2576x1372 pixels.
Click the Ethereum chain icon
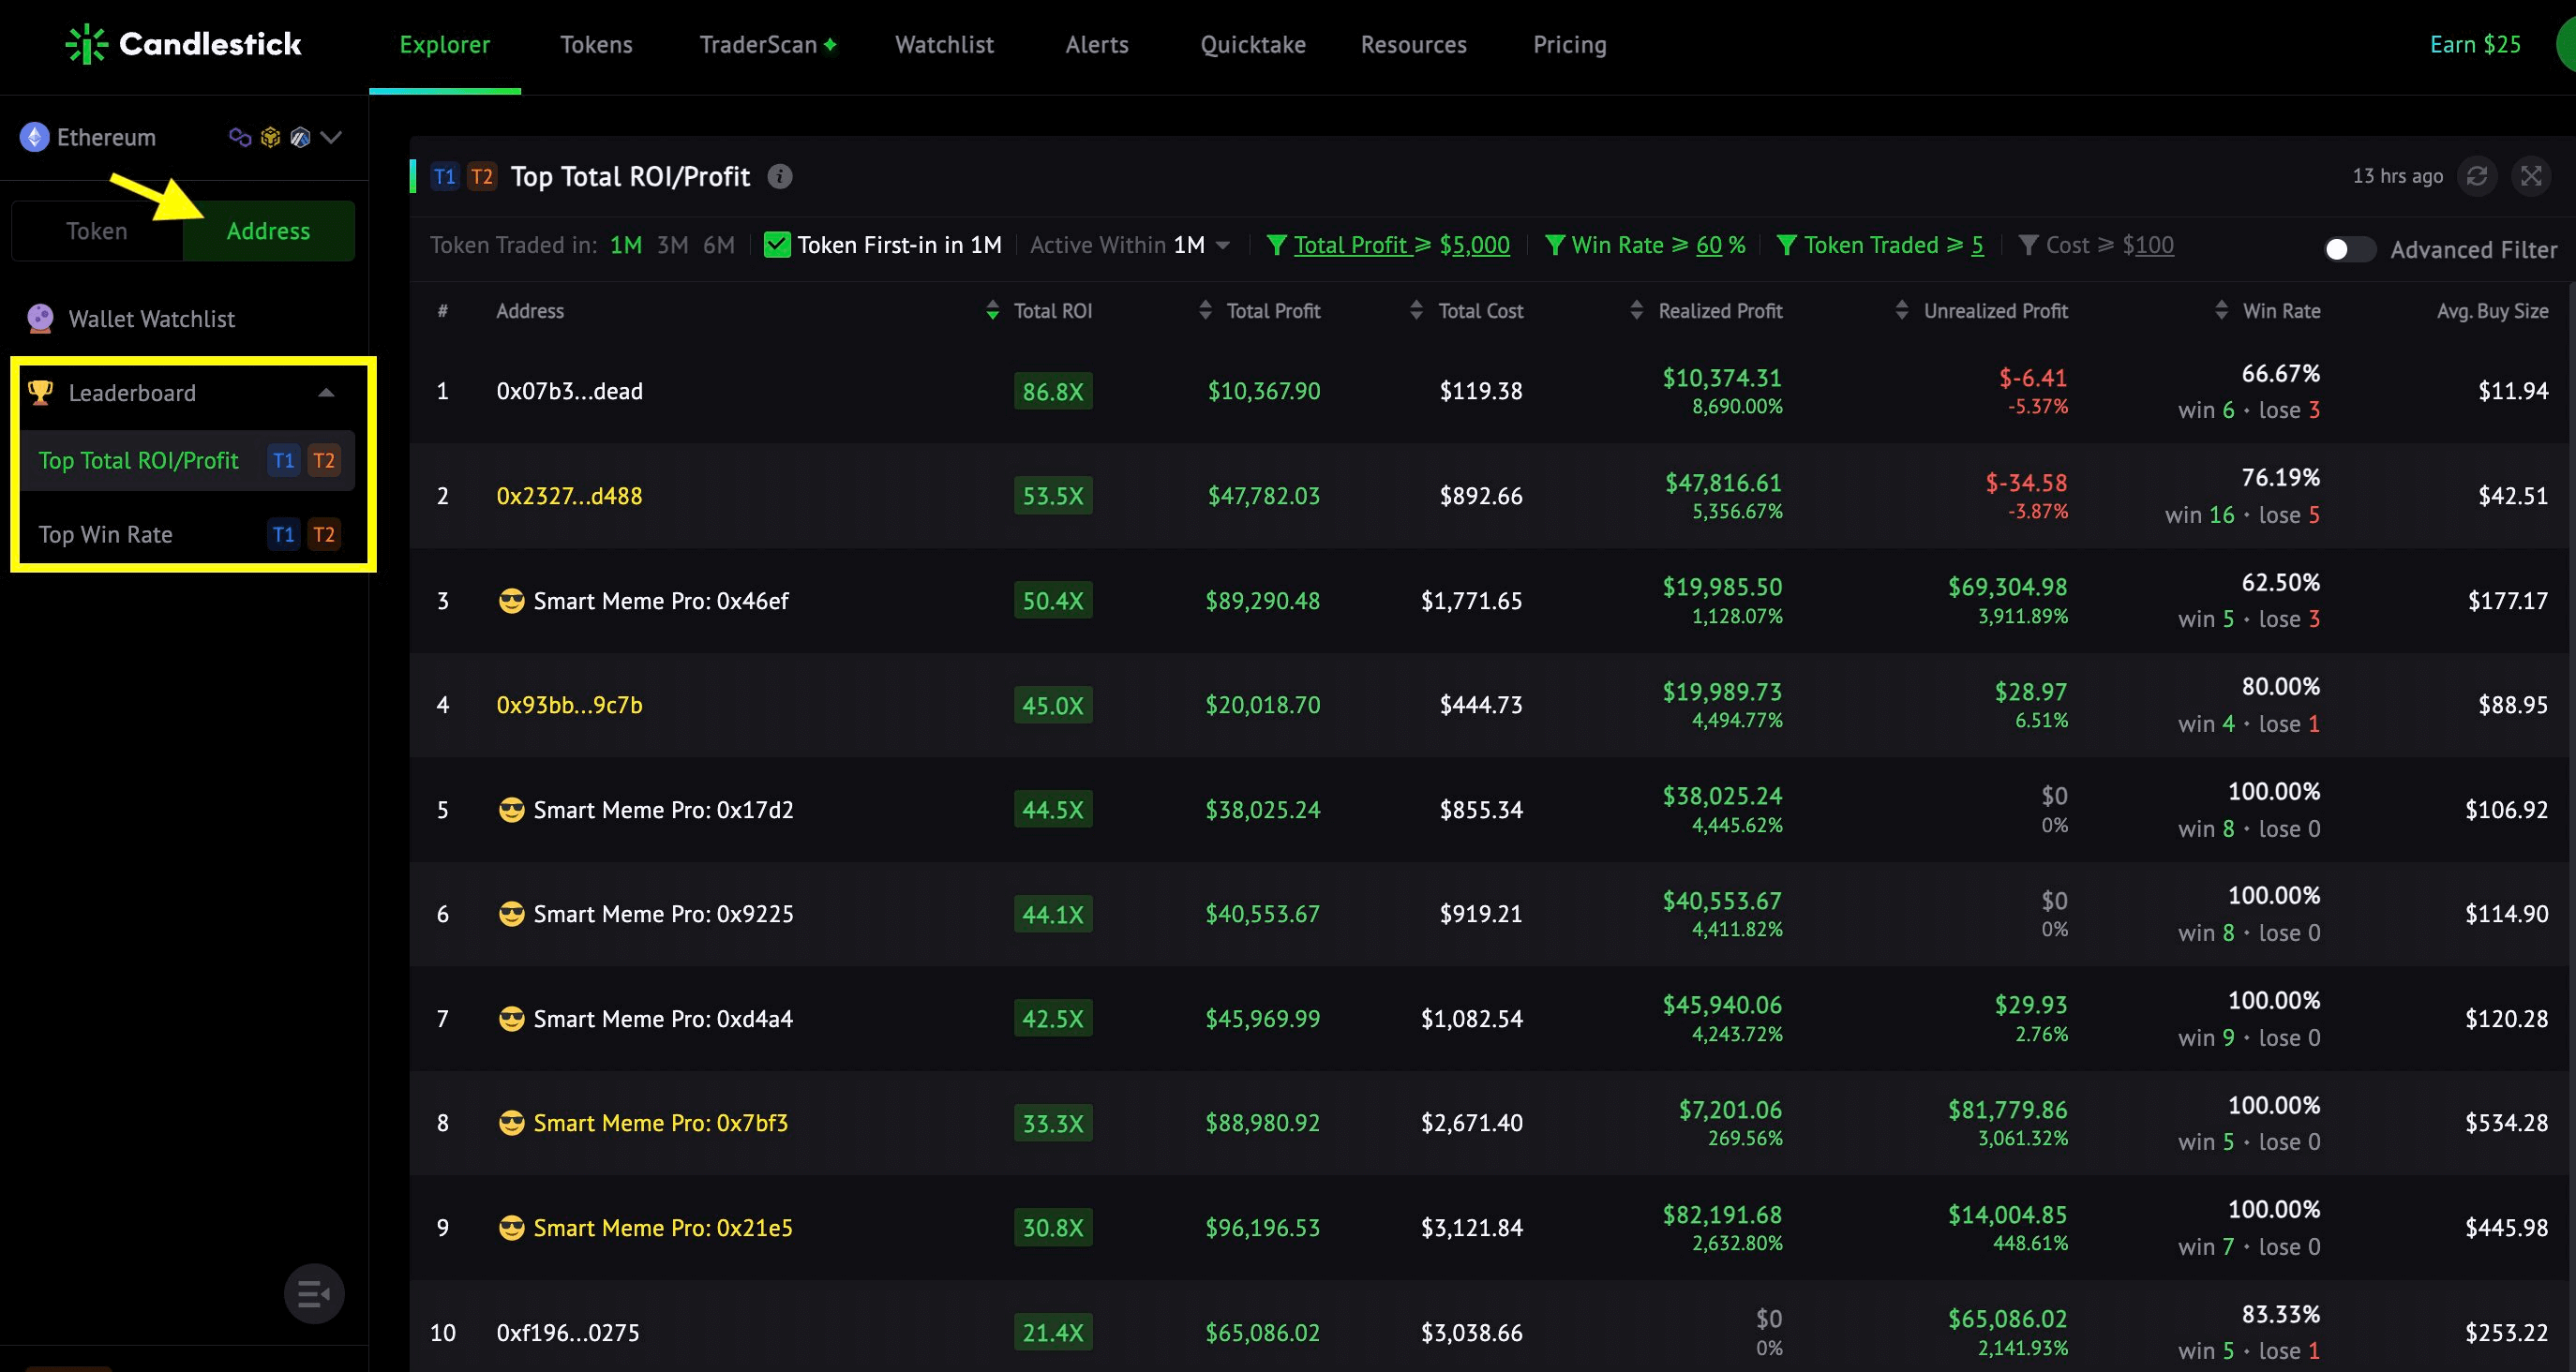pos(35,137)
